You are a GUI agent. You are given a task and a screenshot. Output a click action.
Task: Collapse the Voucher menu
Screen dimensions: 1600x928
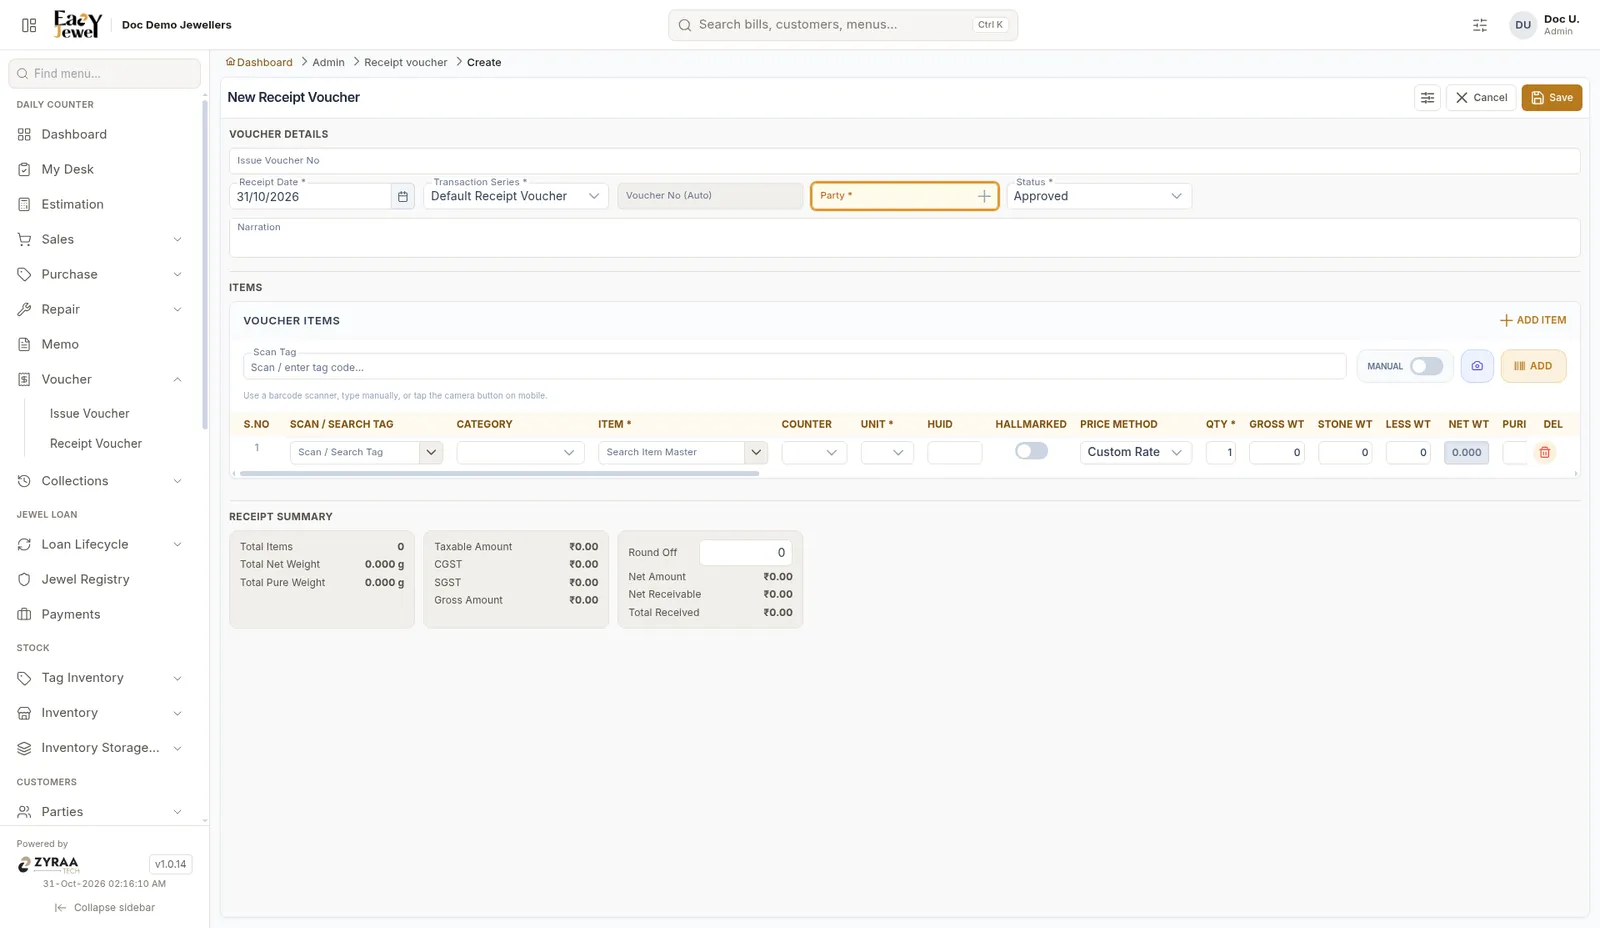click(102, 379)
